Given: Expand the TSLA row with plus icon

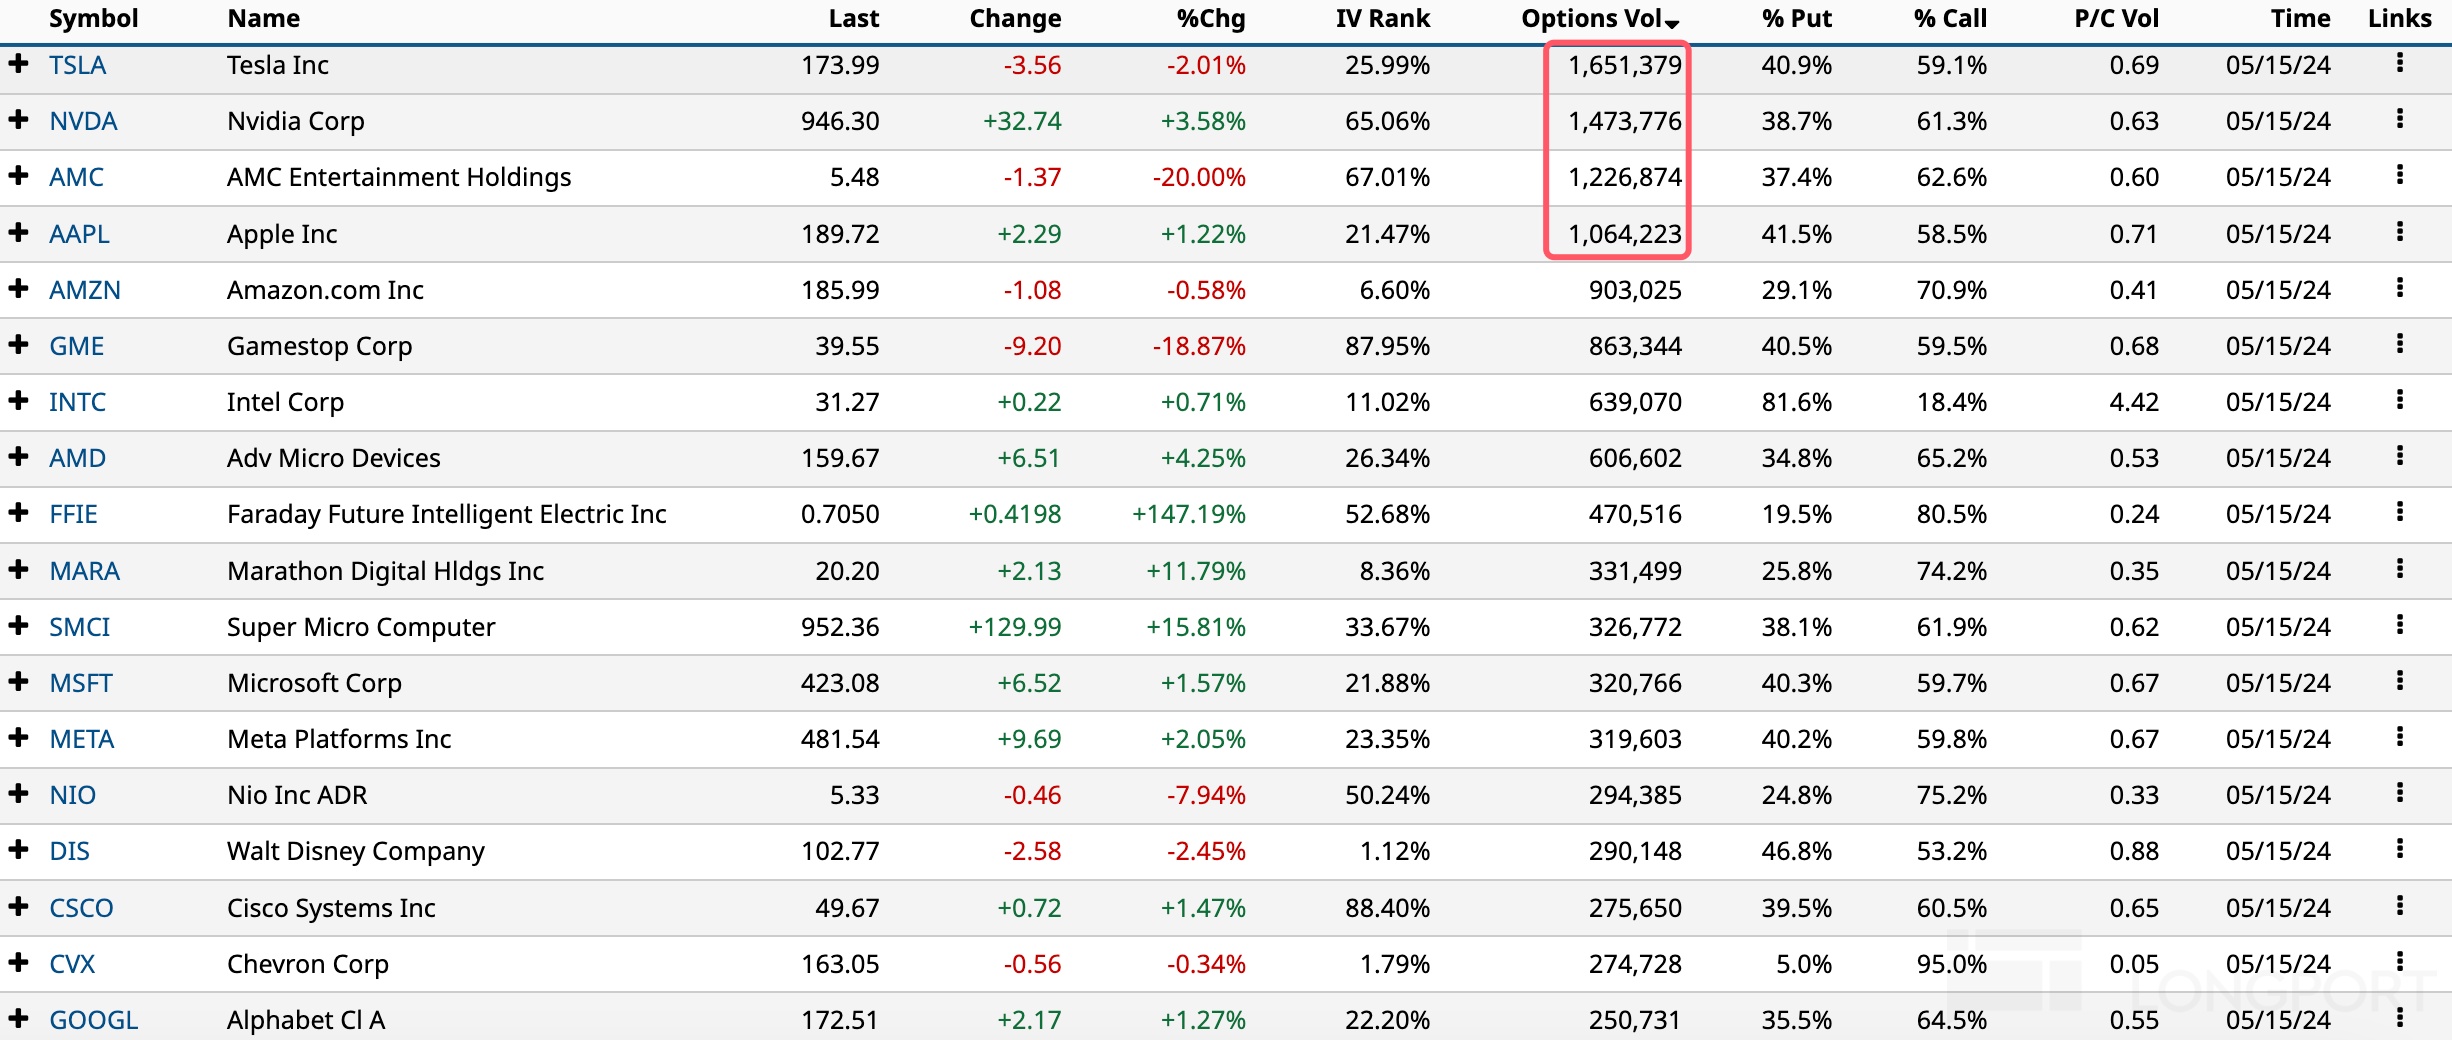Looking at the screenshot, I should coord(18,64).
